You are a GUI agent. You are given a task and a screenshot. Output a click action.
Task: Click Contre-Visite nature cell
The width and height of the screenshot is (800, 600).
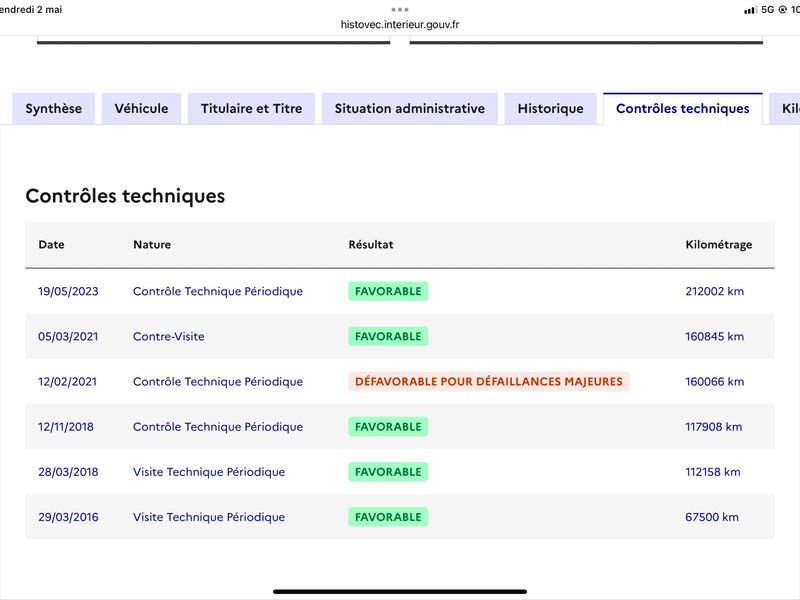pos(169,337)
